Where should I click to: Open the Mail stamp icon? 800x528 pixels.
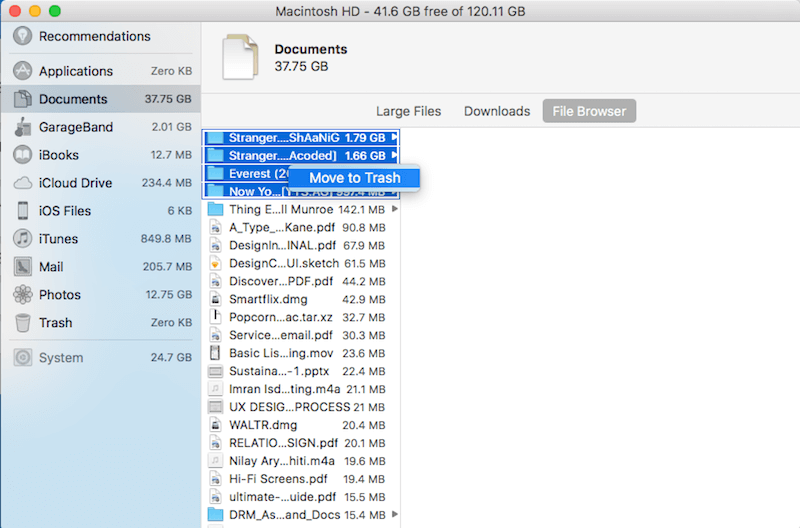[x=22, y=267]
